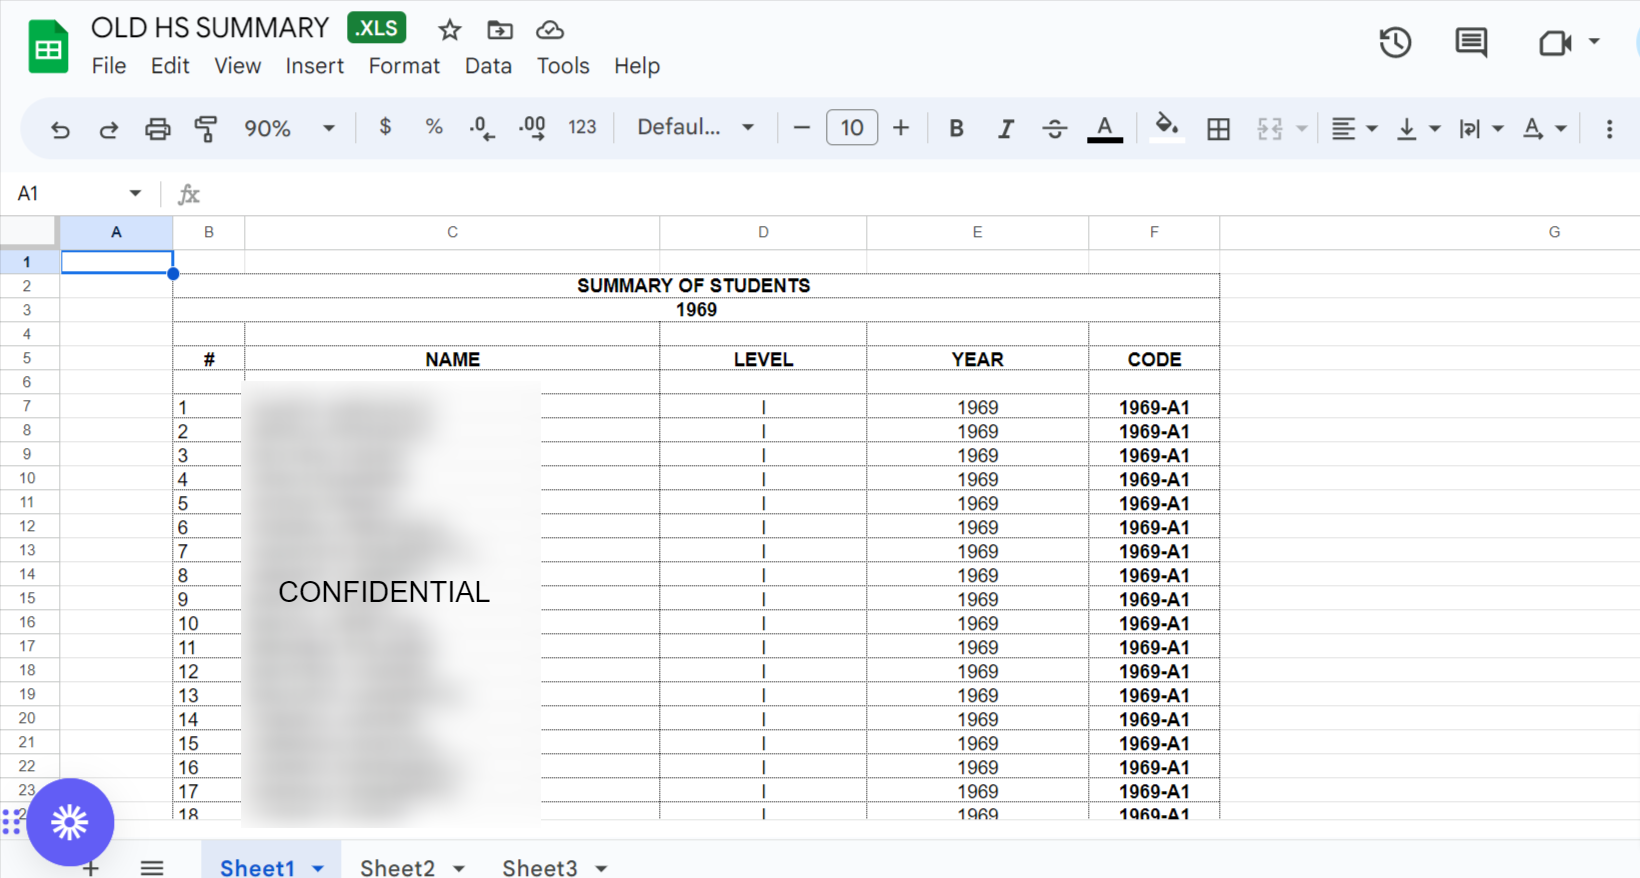This screenshot has height=878, width=1640.
Task: Click the move to folder icon
Action: click(x=500, y=30)
